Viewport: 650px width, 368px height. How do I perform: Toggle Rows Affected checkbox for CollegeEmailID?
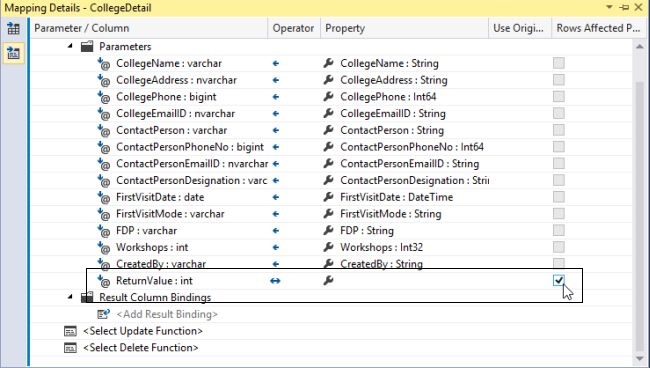559,113
